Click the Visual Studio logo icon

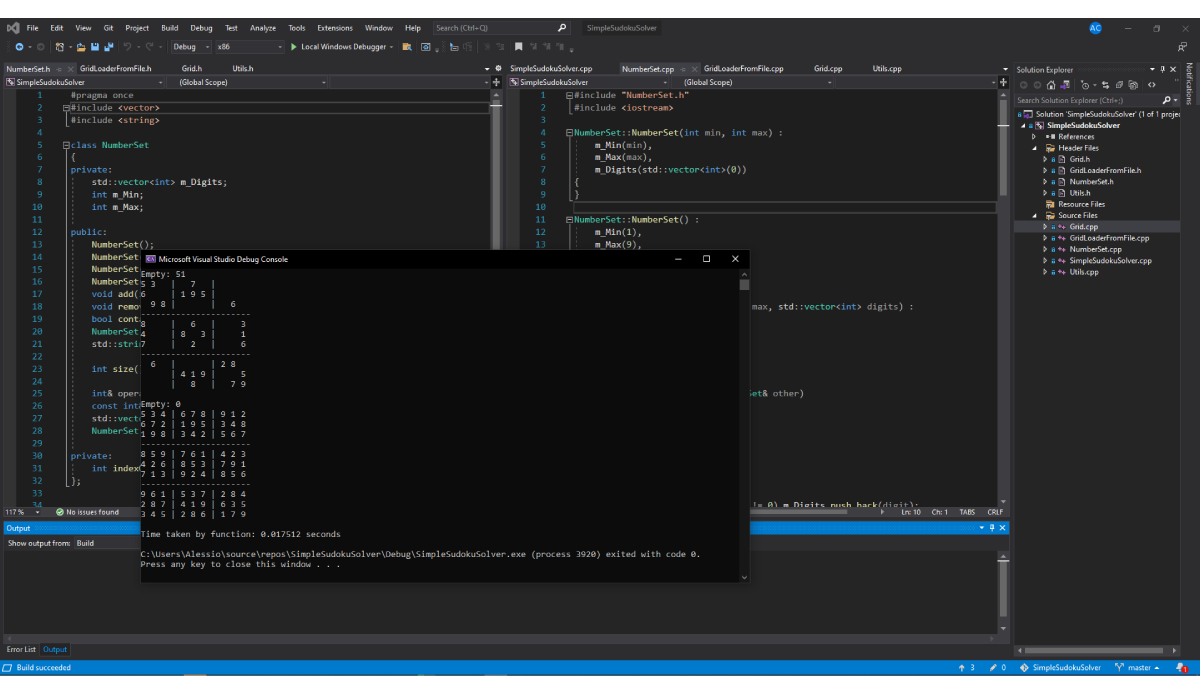pos(12,28)
